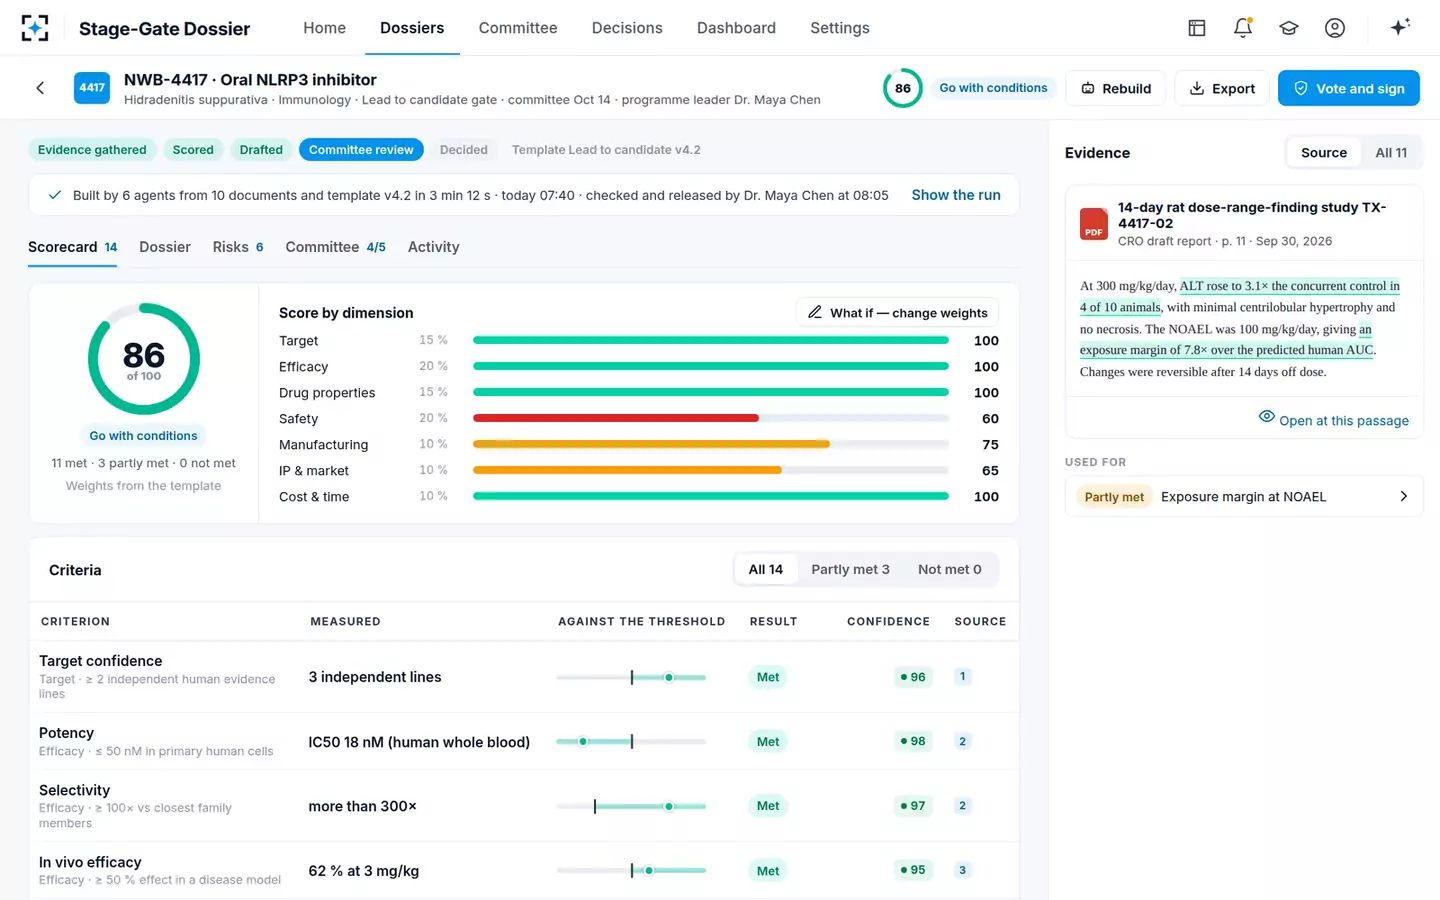
Task: Switch to the Risks tab
Action: 238,247
